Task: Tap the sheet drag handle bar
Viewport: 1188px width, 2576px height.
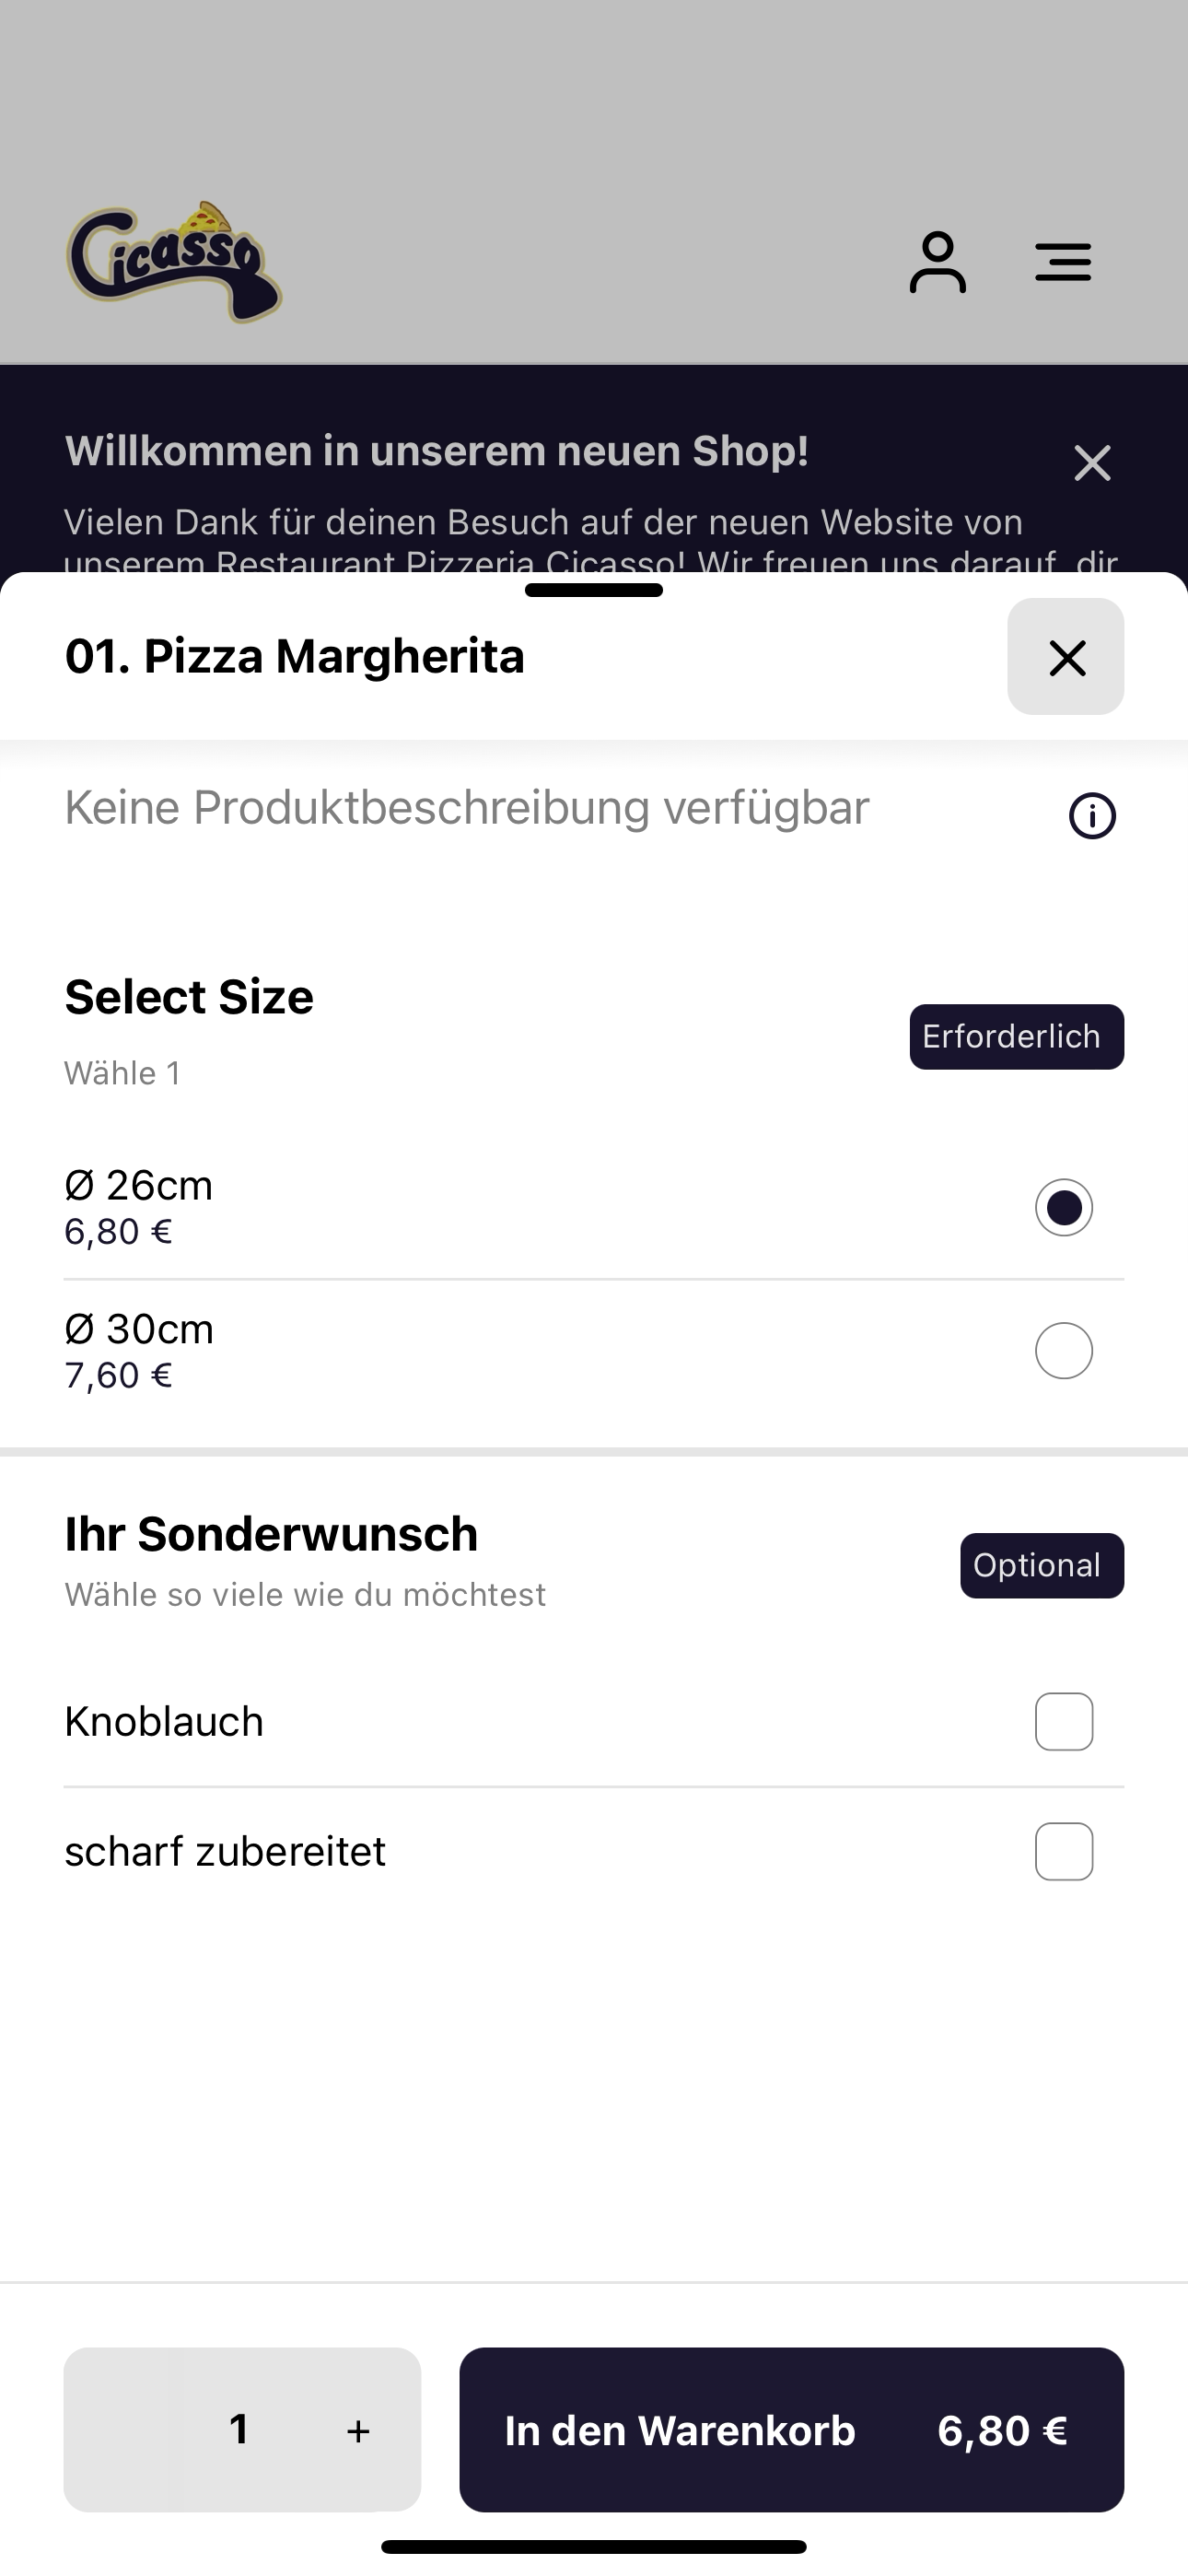Action: [594, 590]
